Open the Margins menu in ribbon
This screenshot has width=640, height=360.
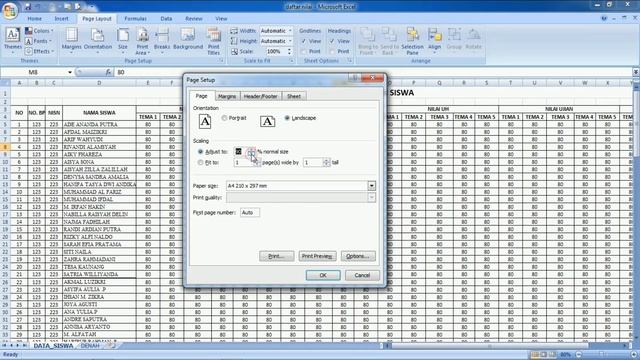click(71, 40)
